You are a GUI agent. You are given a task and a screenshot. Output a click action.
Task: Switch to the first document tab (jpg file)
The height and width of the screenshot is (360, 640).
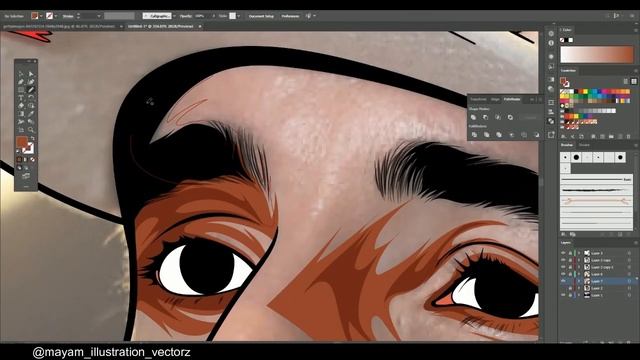59,26
